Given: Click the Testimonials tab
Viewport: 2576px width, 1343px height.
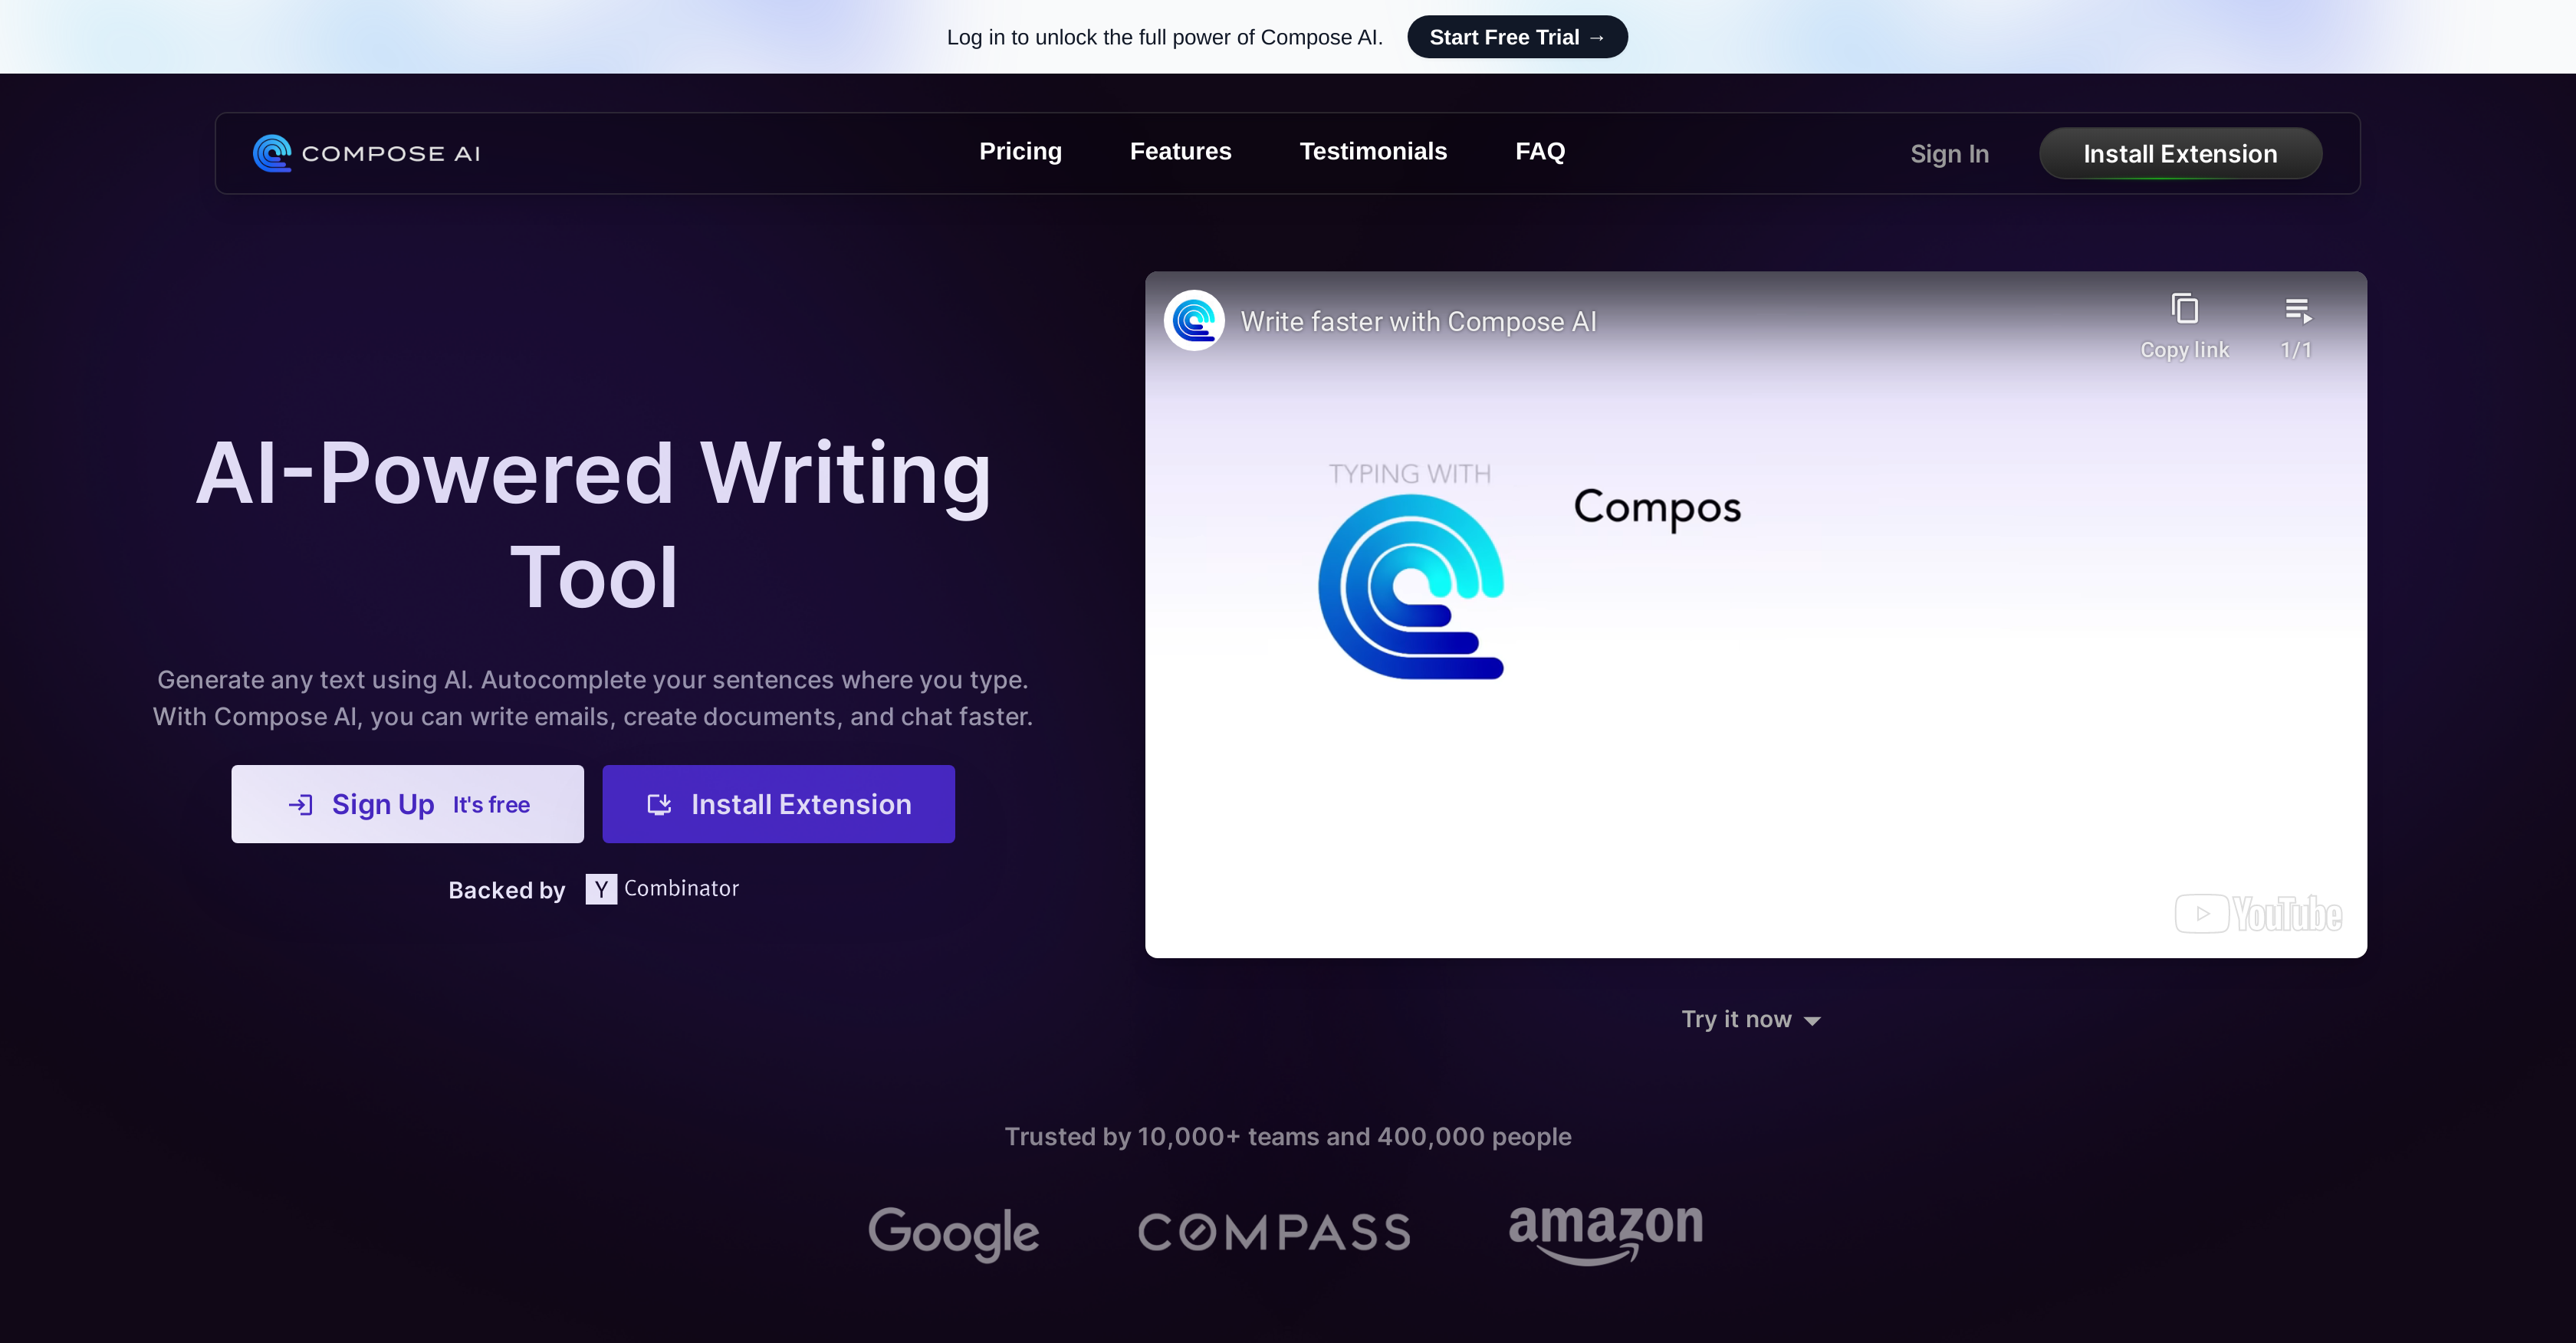Looking at the screenshot, I should pyautogui.click(x=1373, y=152).
